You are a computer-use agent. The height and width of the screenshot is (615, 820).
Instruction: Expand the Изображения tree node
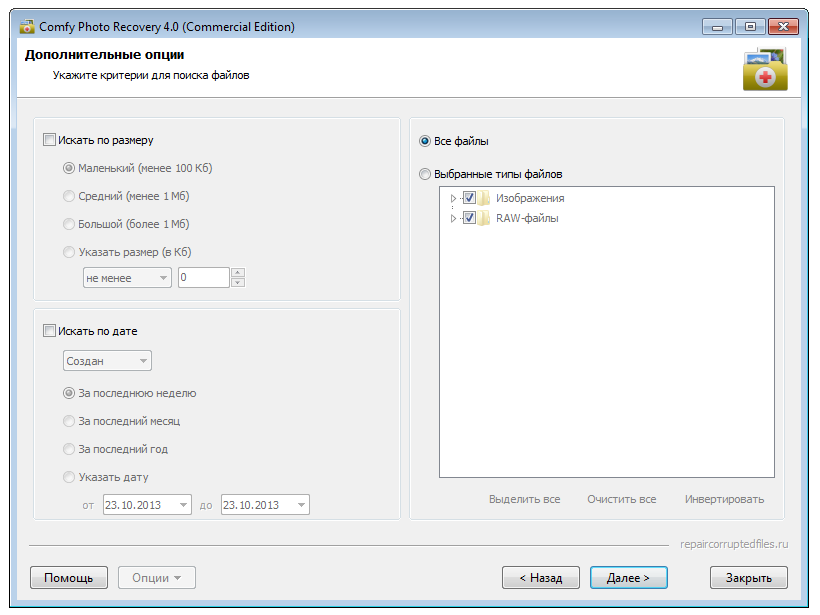(453, 198)
